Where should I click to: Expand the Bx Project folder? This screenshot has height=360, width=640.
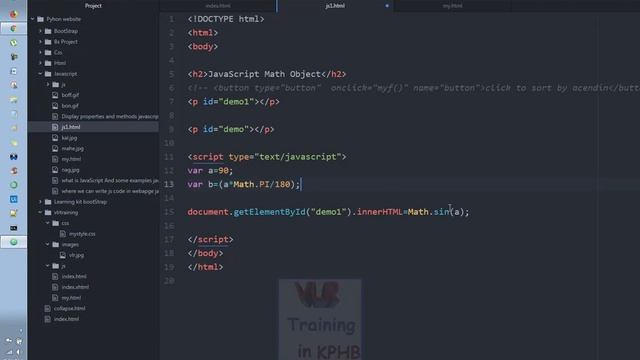pyautogui.click(x=40, y=42)
